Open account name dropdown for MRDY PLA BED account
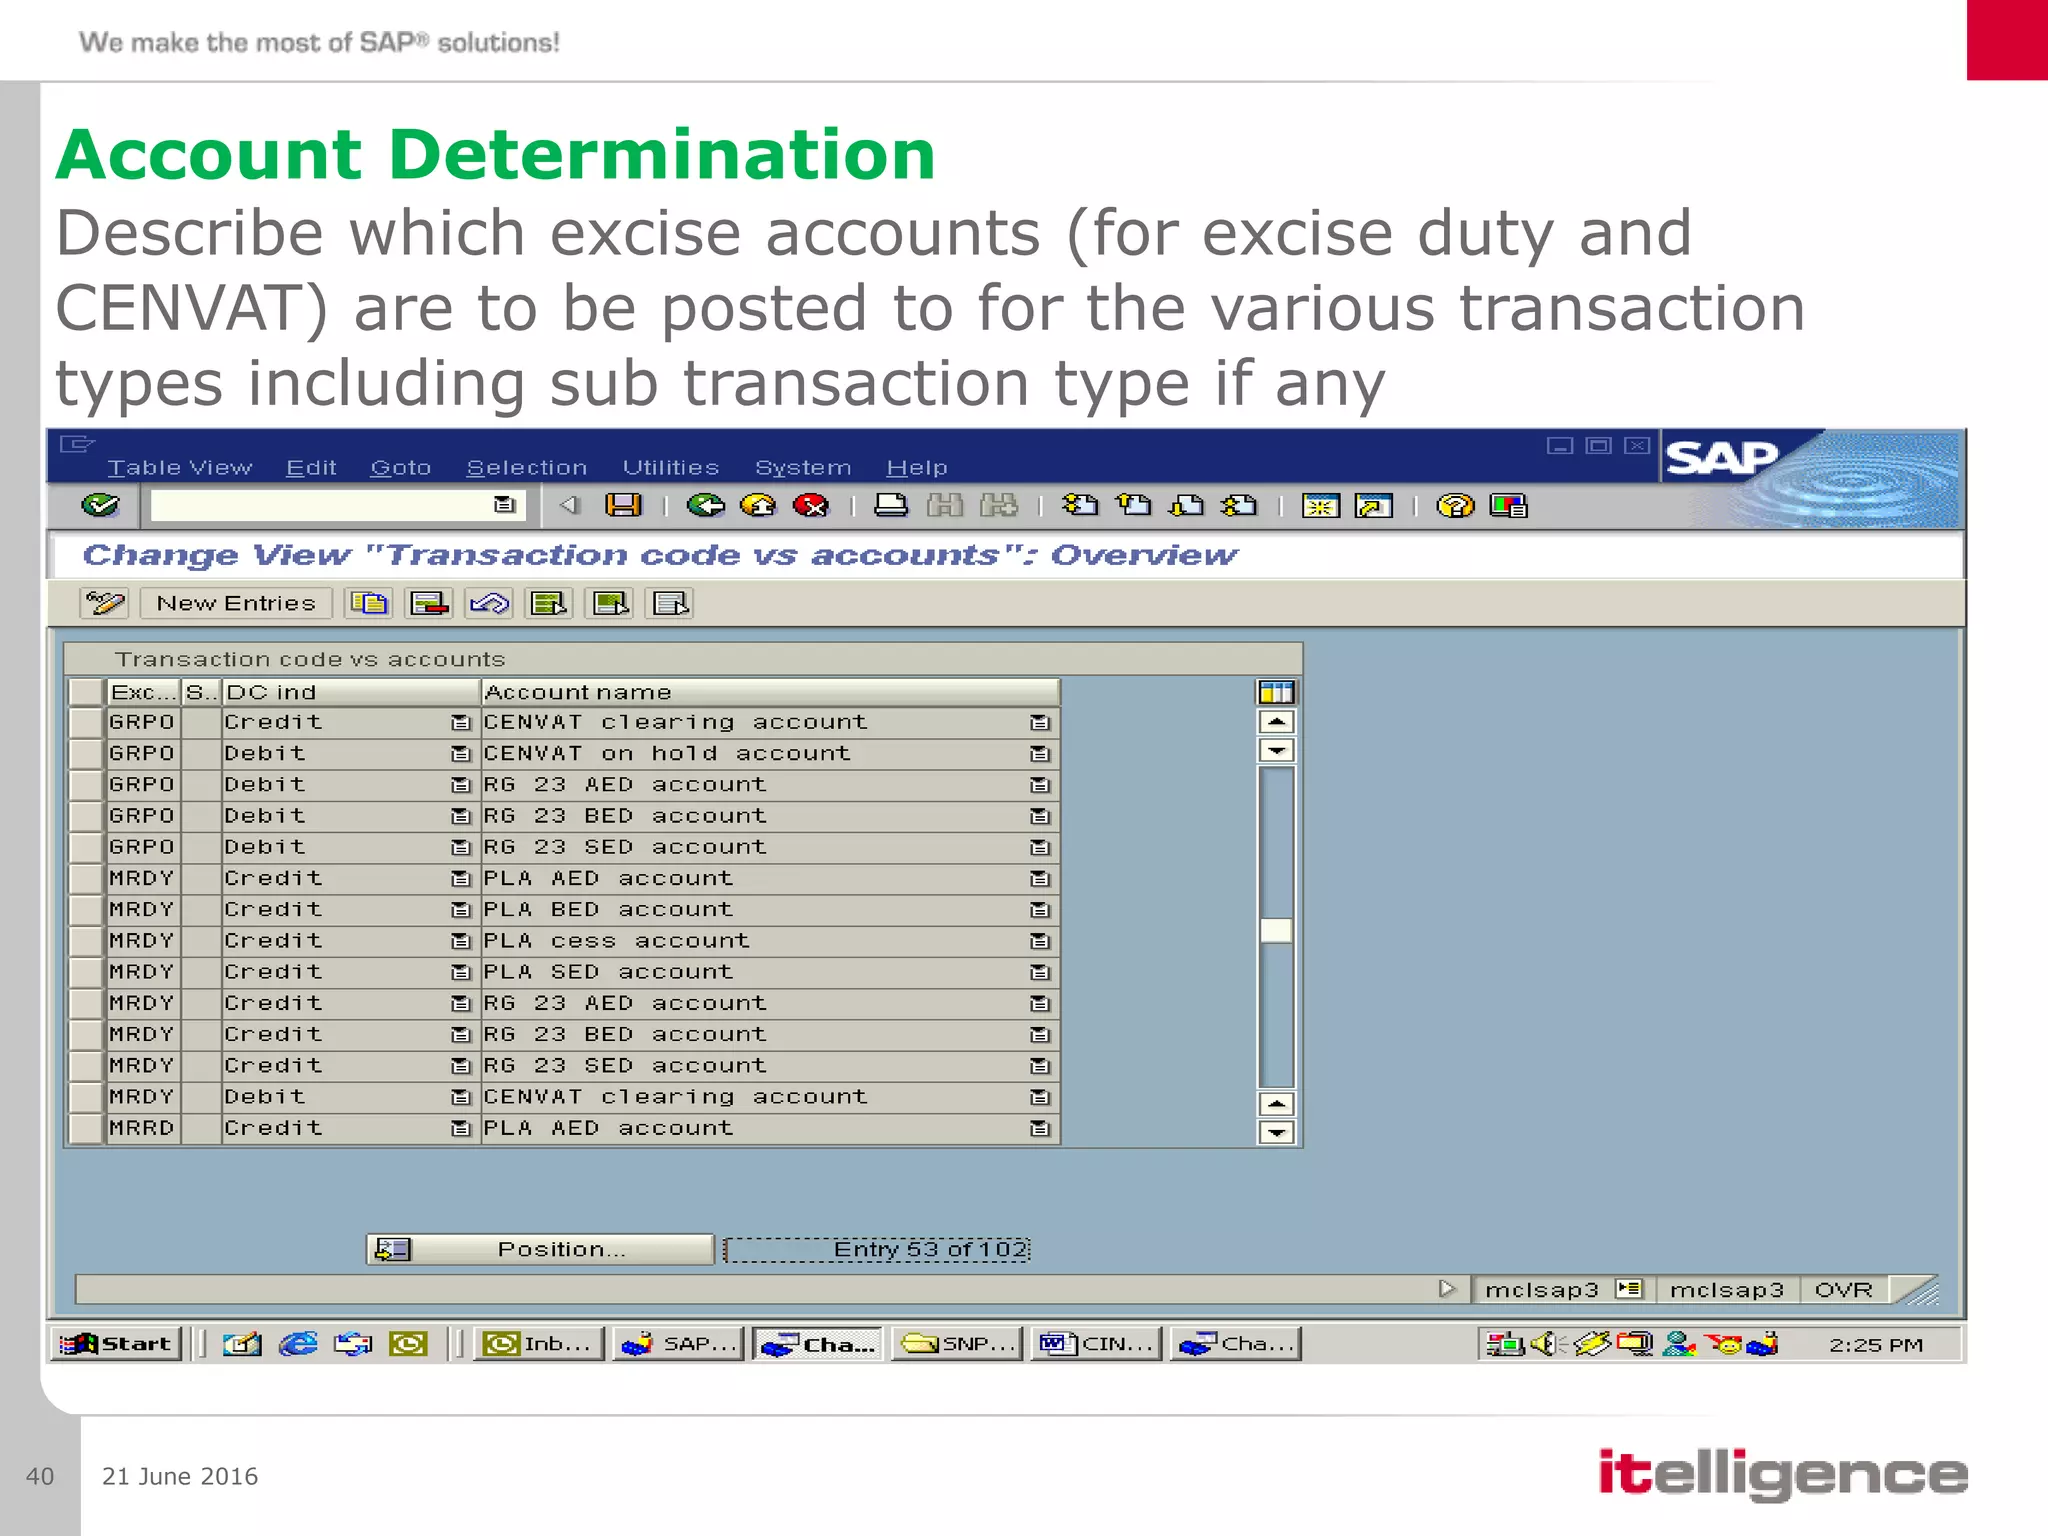Image resolution: width=2048 pixels, height=1536 pixels. point(1040,910)
